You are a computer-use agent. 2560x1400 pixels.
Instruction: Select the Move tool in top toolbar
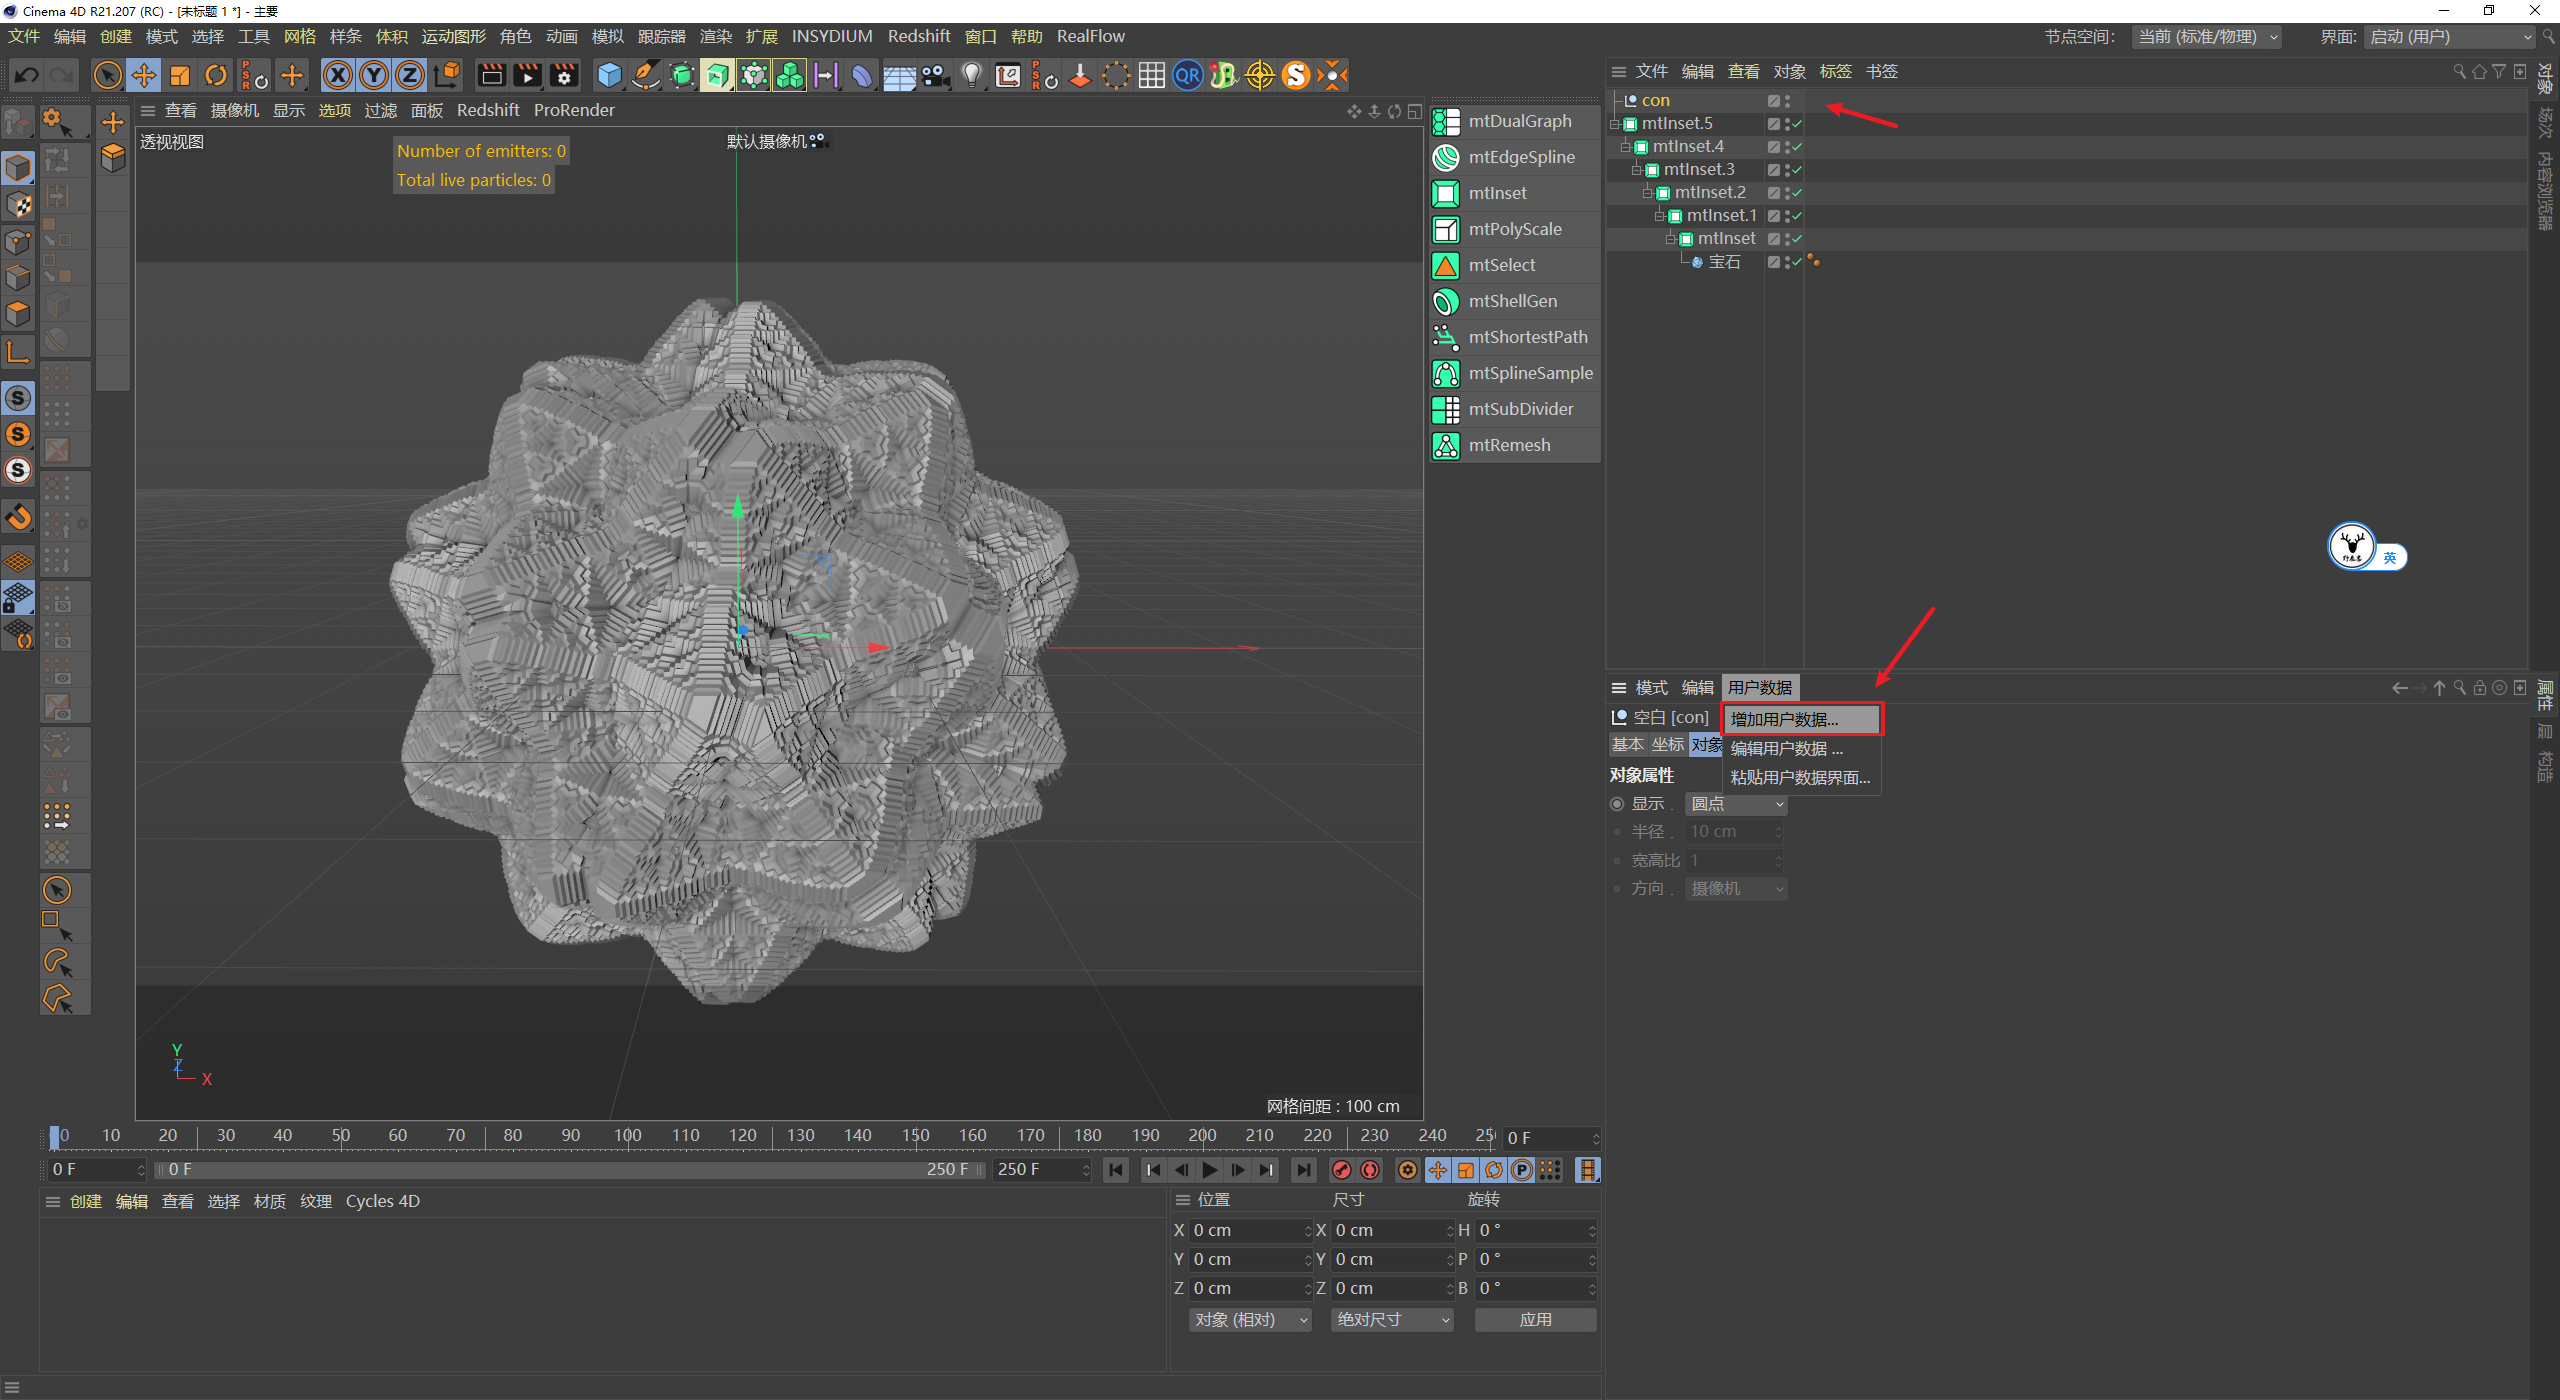pos(144,75)
